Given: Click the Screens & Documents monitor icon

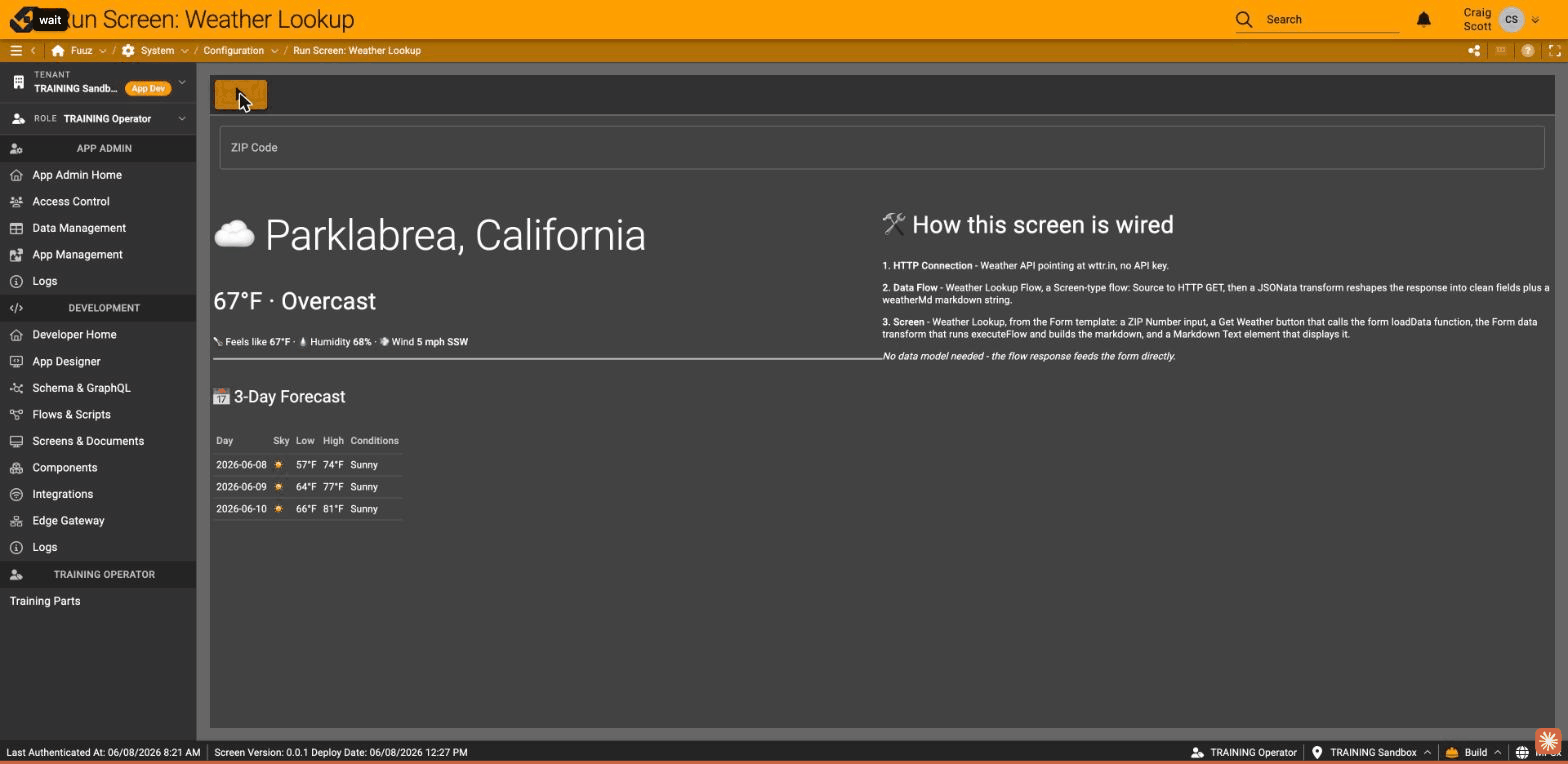Looking at the screenshot, I should click(x=16, y=441).
